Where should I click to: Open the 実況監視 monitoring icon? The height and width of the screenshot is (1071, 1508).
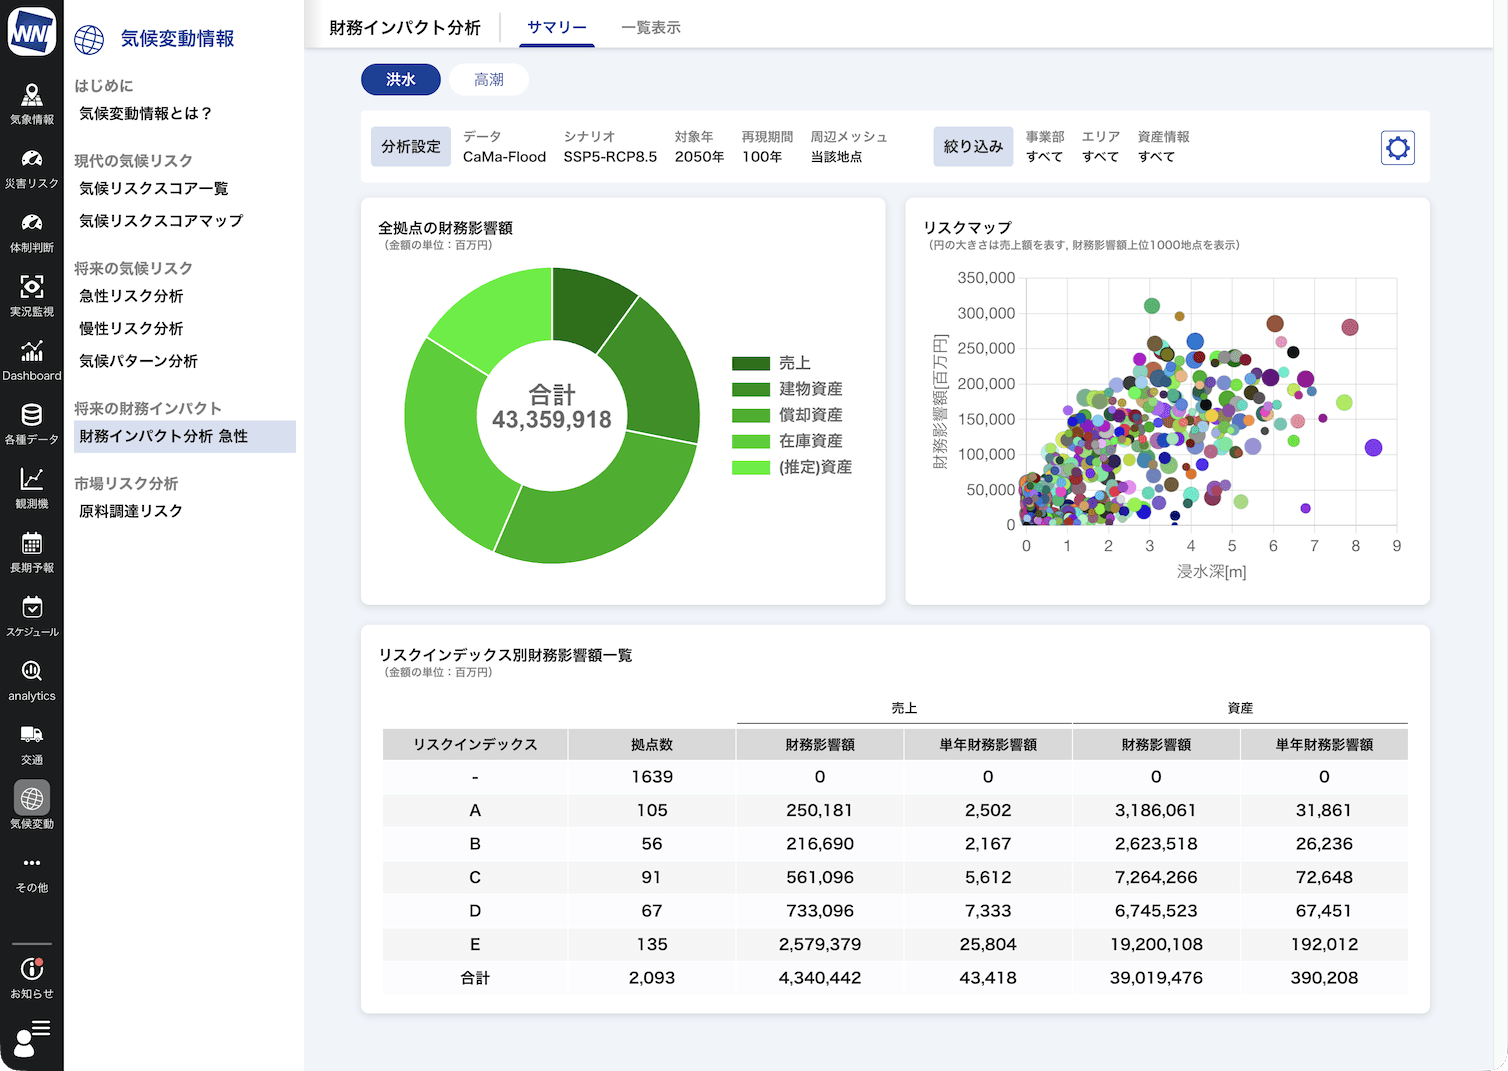(x=32, y=295)
